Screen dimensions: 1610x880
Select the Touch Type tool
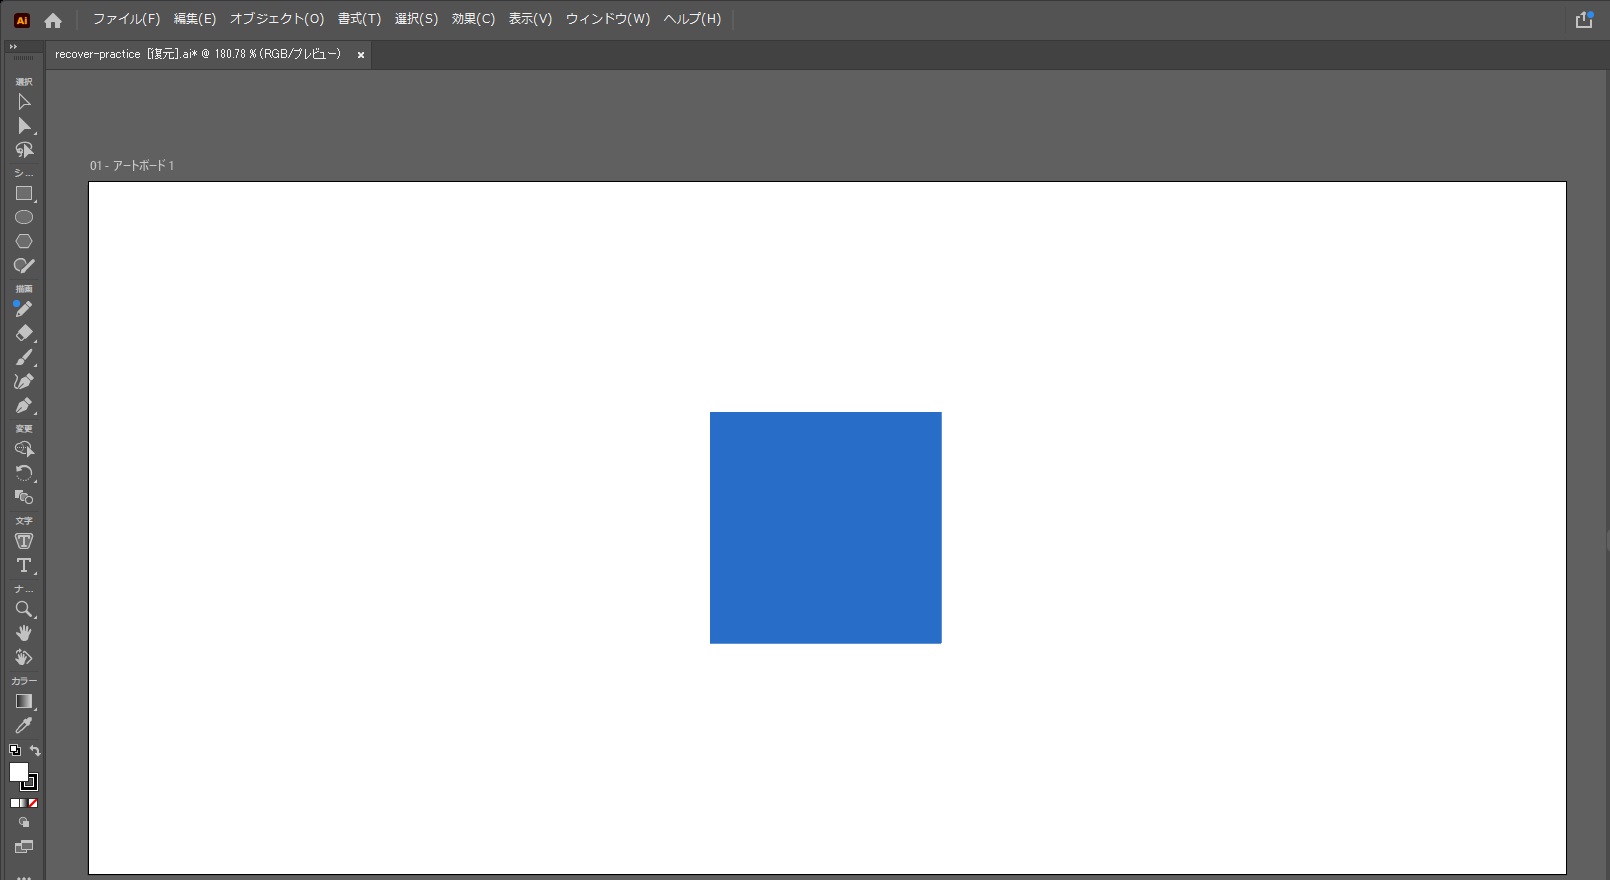tap(24, 541)
